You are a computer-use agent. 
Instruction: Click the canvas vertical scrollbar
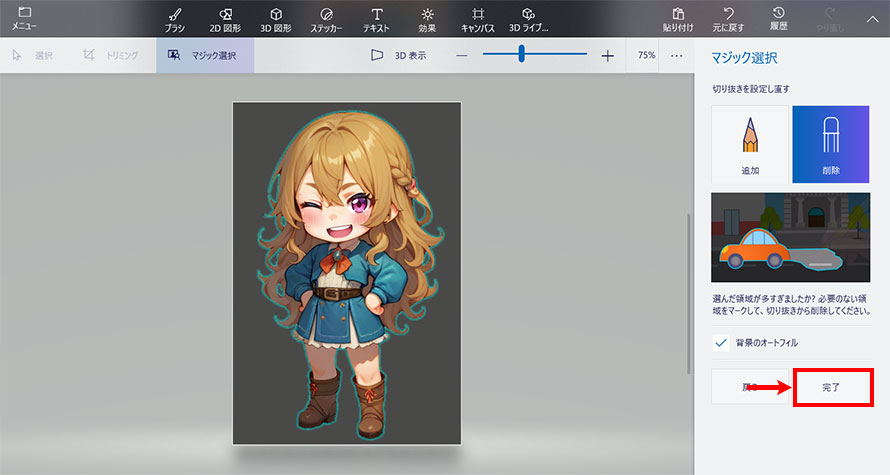(689, 294)
